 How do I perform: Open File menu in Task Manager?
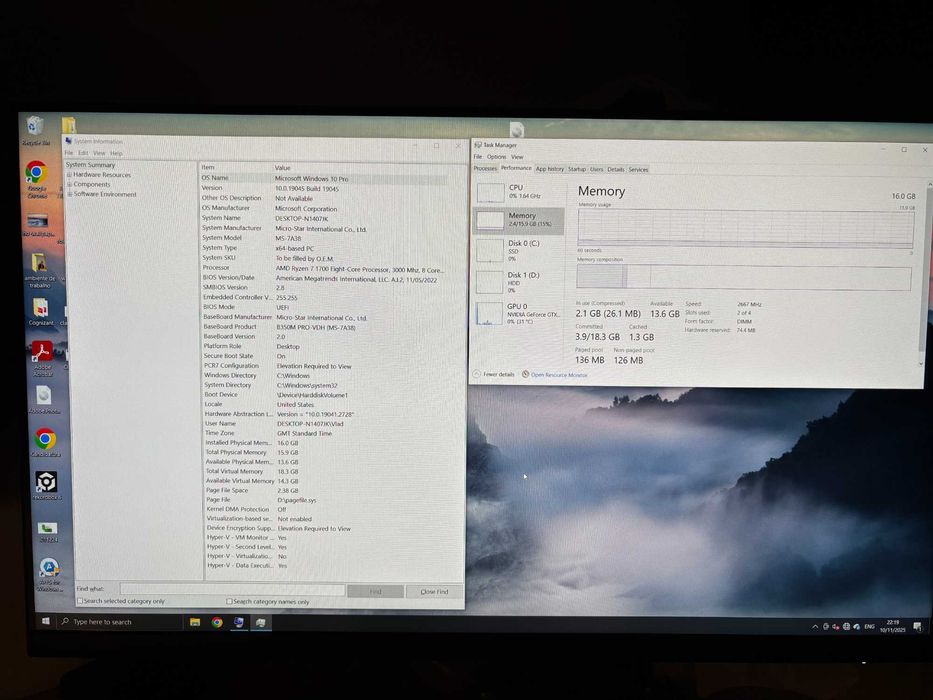[x=477, y=157]
